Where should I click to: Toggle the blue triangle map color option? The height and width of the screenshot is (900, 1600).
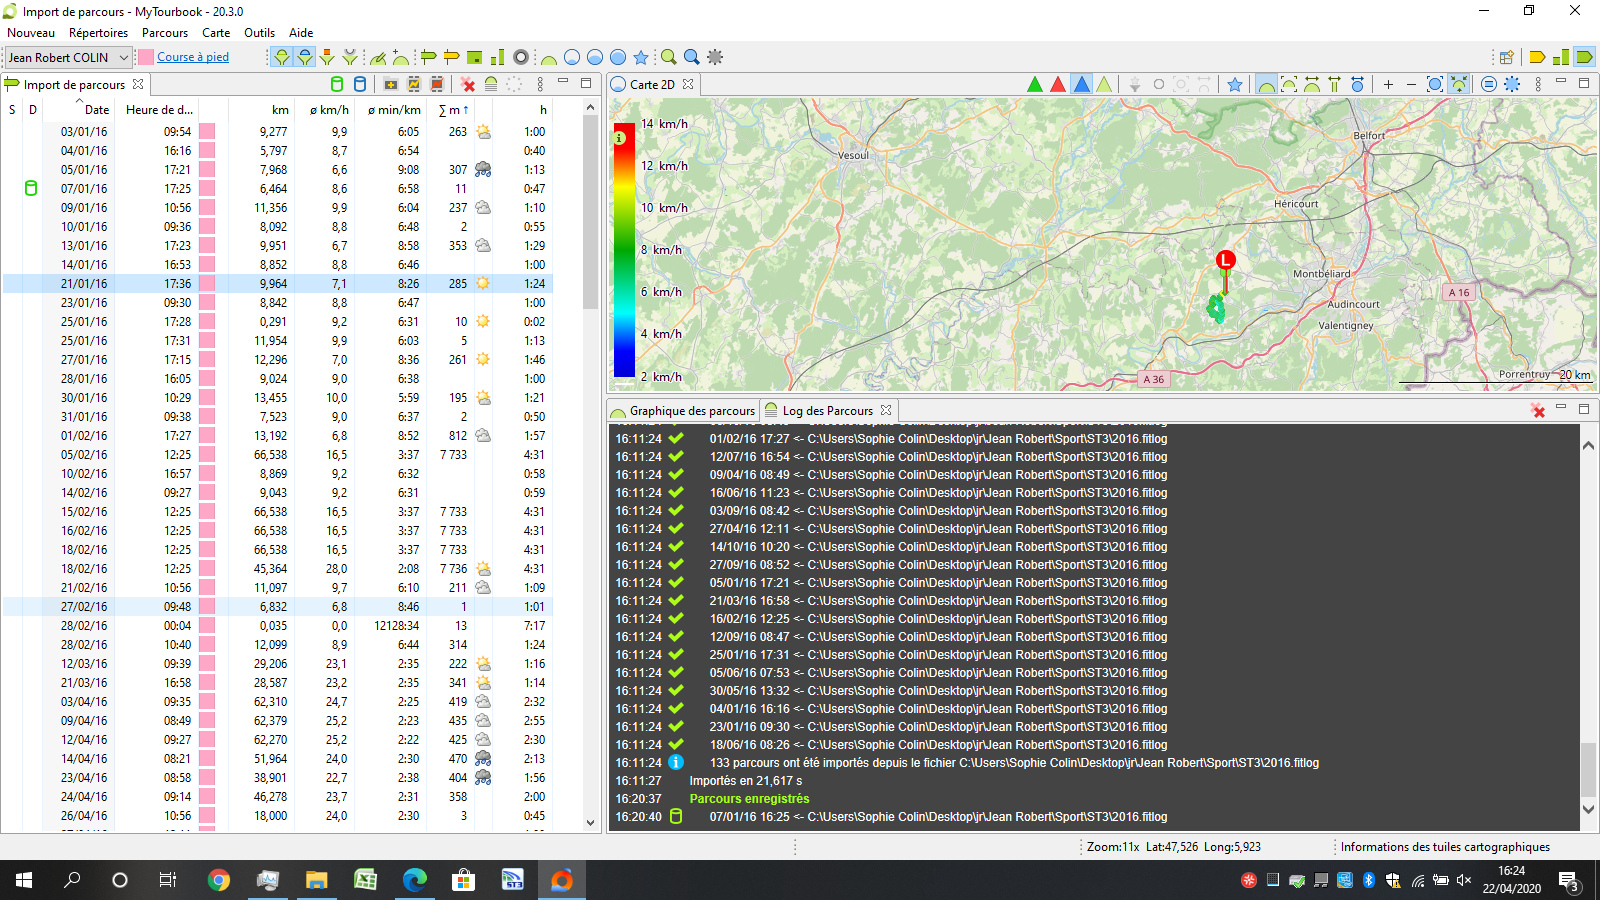1081,85
